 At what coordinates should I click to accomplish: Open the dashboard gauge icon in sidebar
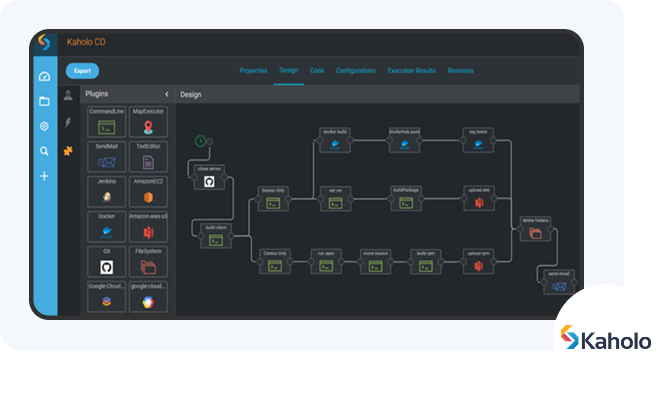pyautogui.click(x=44, y=76)
